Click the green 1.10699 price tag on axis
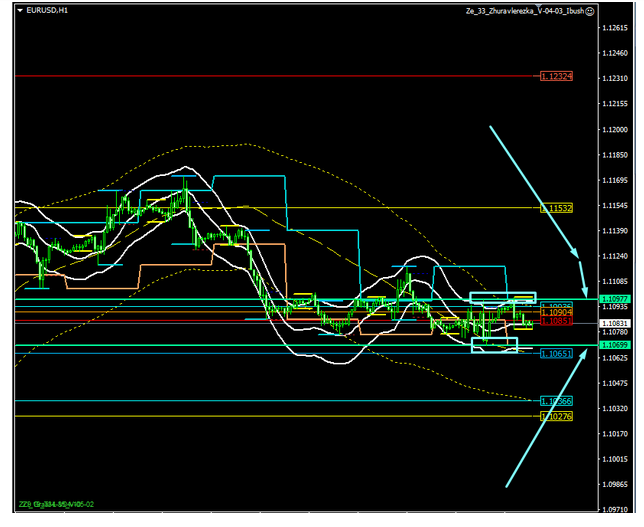644x527 pixels. click(x=615, y=345)
